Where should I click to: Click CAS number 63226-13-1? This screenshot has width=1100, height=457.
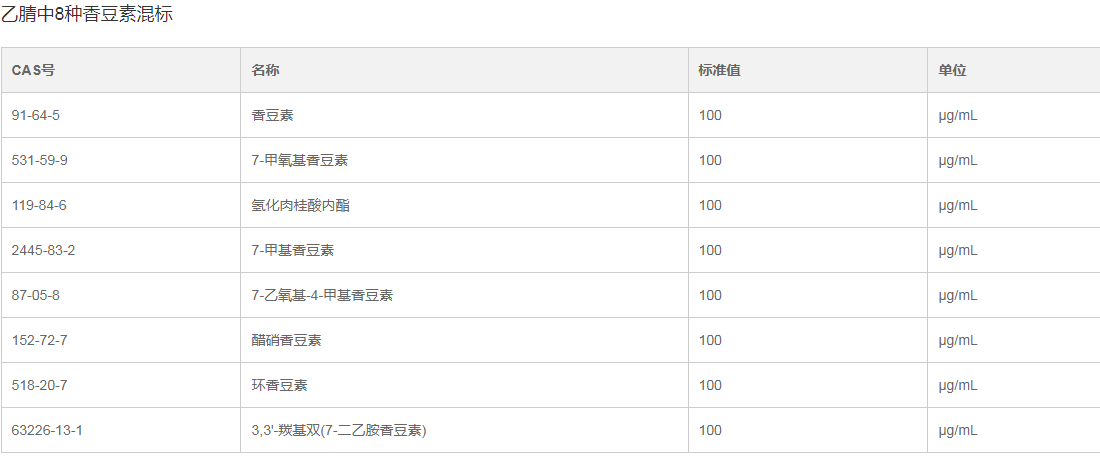coord(47,430)
